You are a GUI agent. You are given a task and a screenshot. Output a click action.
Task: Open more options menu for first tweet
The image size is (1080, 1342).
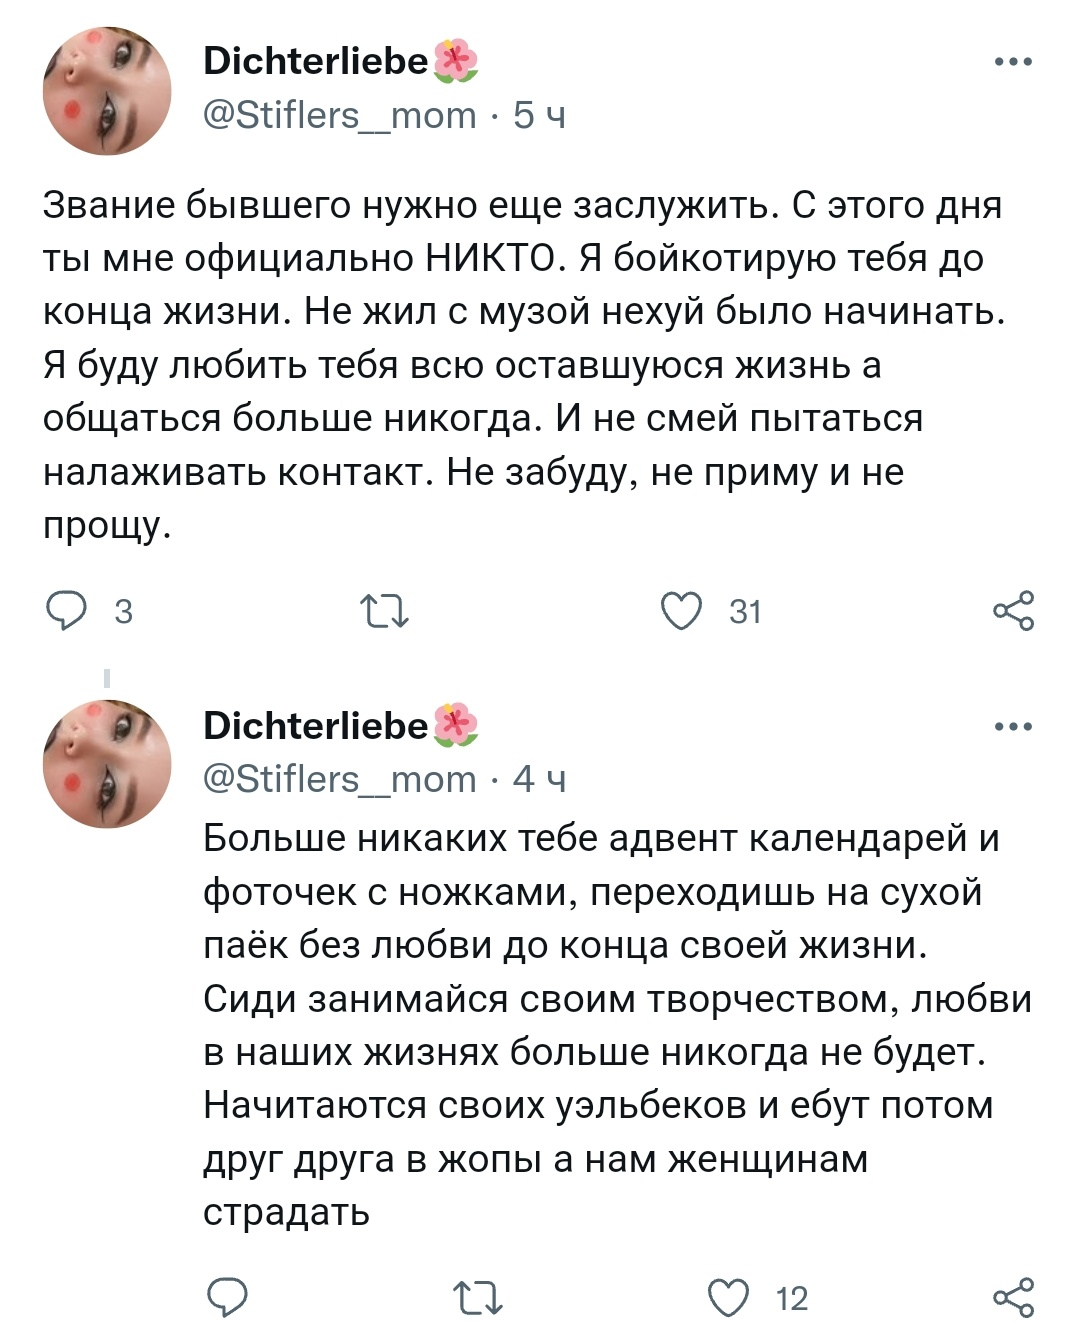tap(1013, 62)
